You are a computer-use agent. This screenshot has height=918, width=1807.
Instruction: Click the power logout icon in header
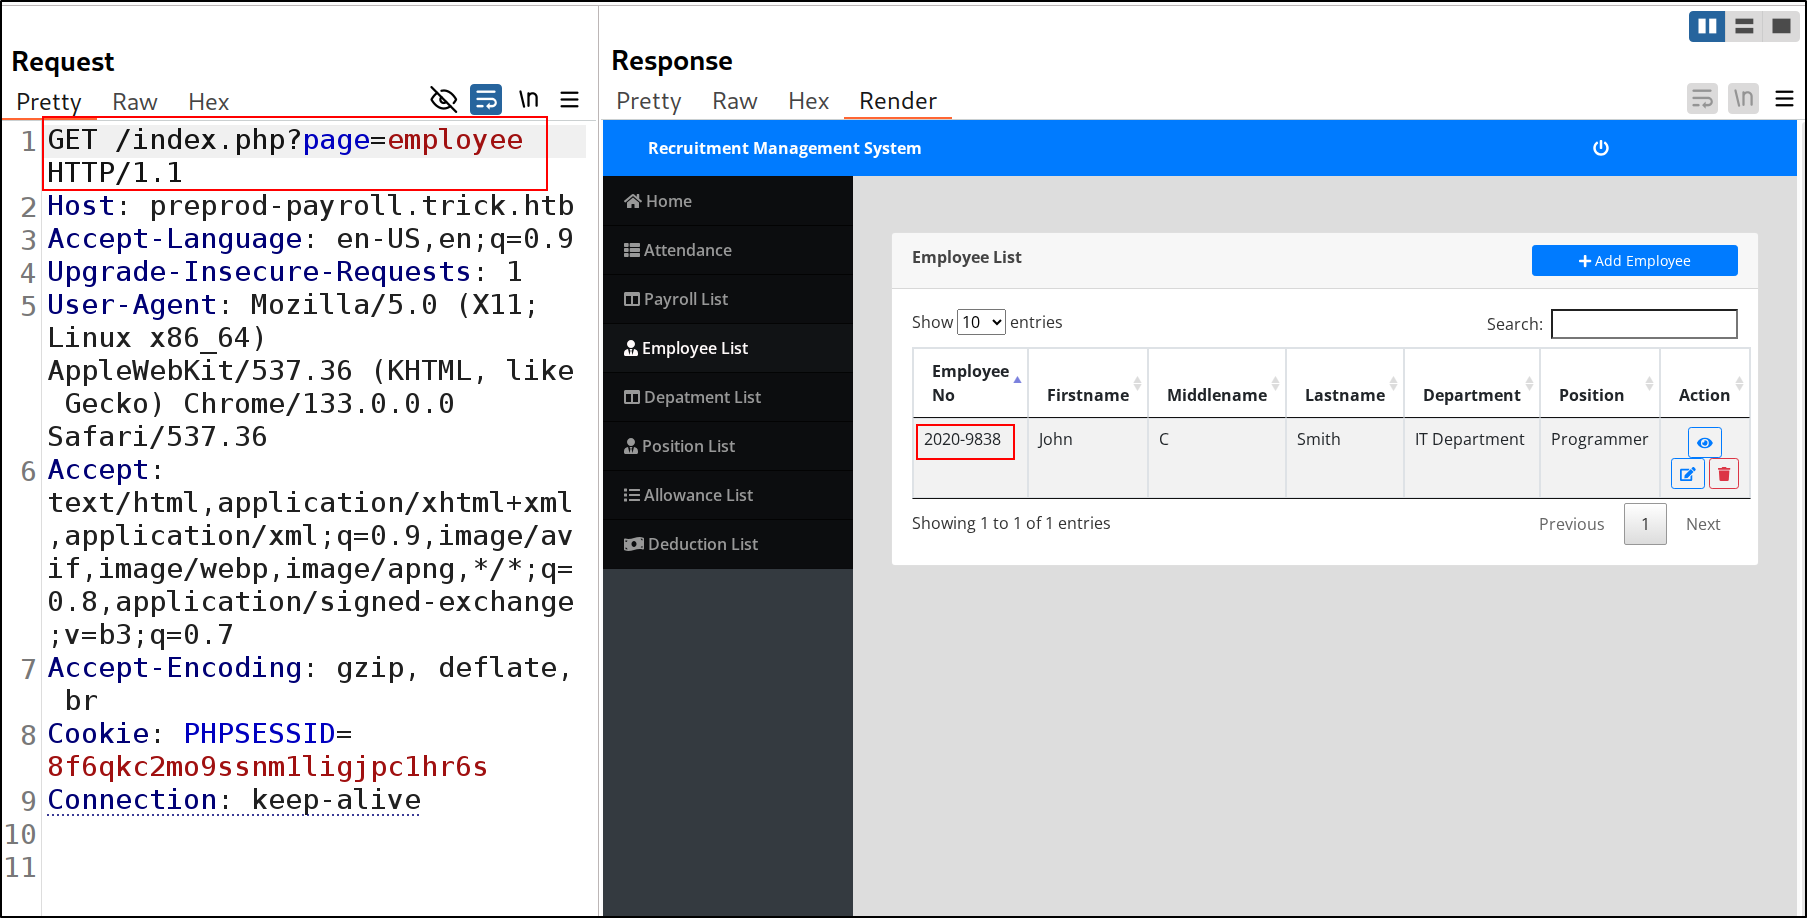click(x=1600, y=148)
